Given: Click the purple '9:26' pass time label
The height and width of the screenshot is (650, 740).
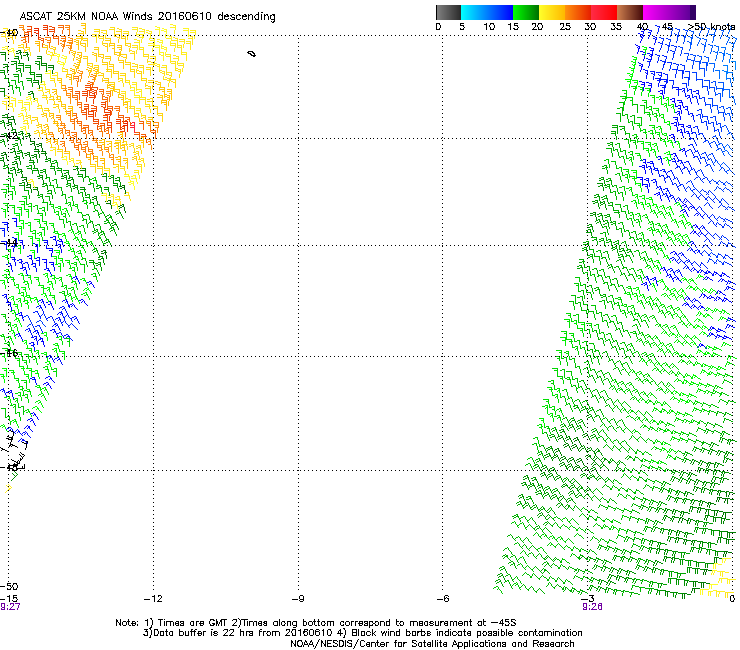Looking at the screenshot, I should tap(592, 607).
